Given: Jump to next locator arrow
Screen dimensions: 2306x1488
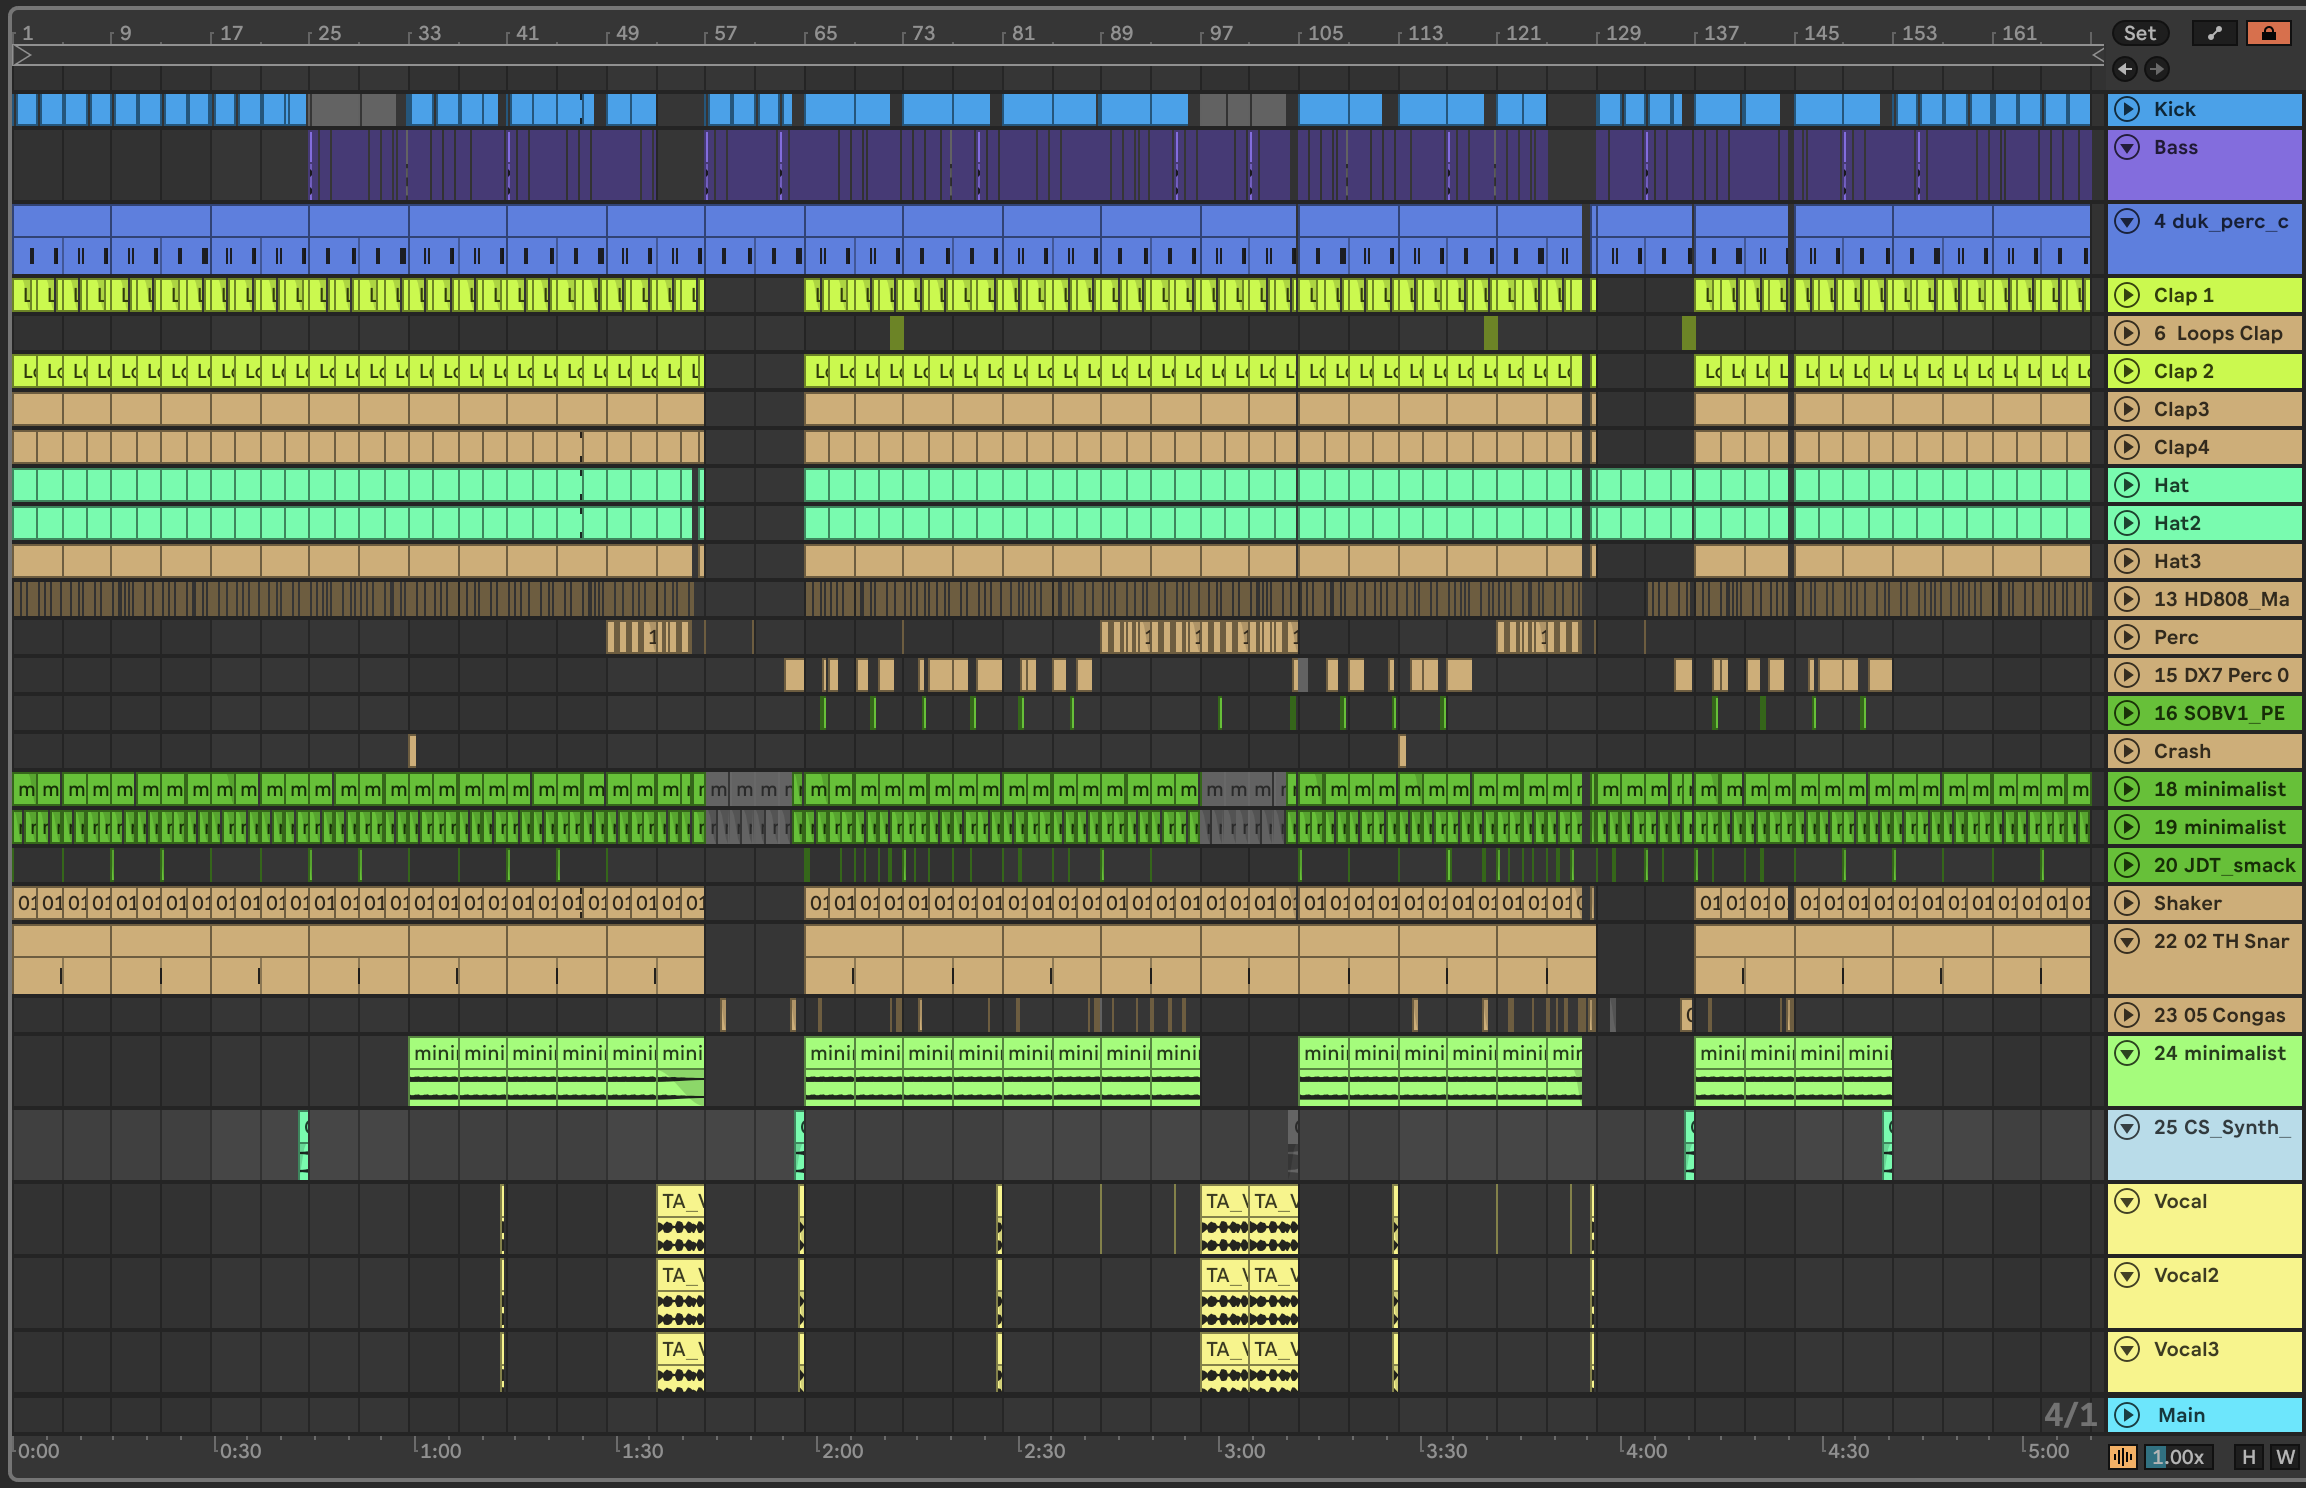Looking at the screenshot, I should click(2157, 69).
